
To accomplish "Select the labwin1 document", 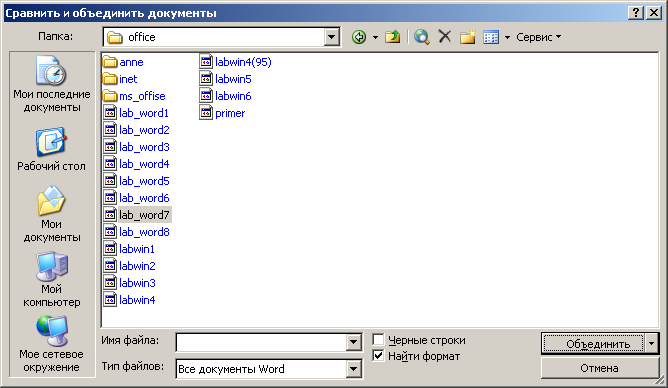I will point(129,249).
